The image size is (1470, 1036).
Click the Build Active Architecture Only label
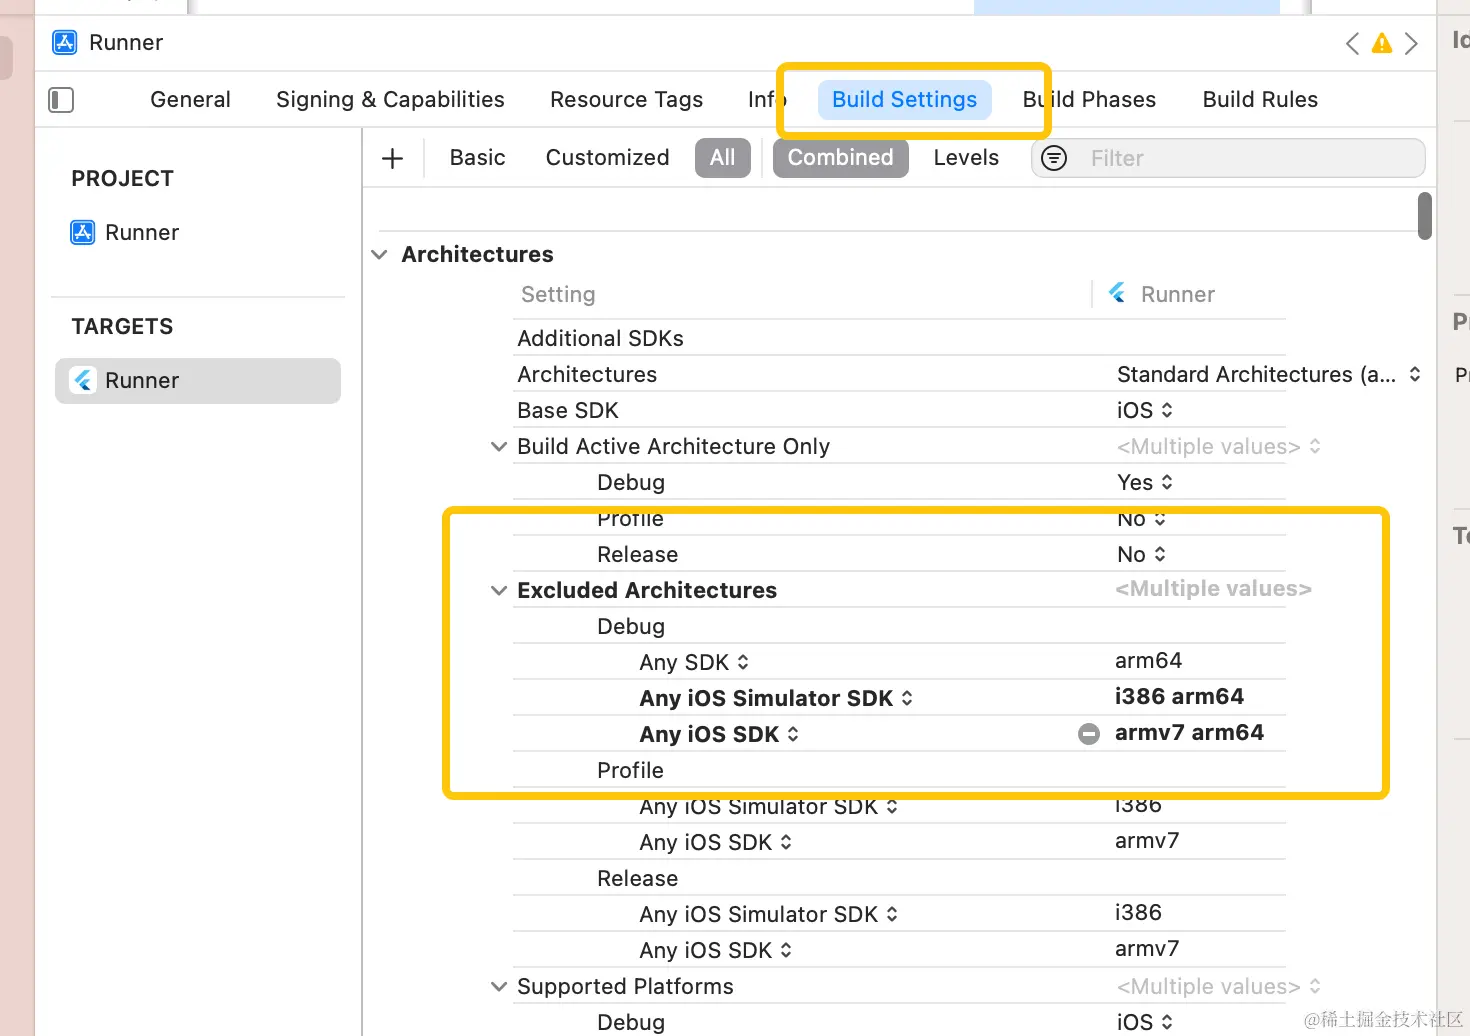click(x=673, y=446)
